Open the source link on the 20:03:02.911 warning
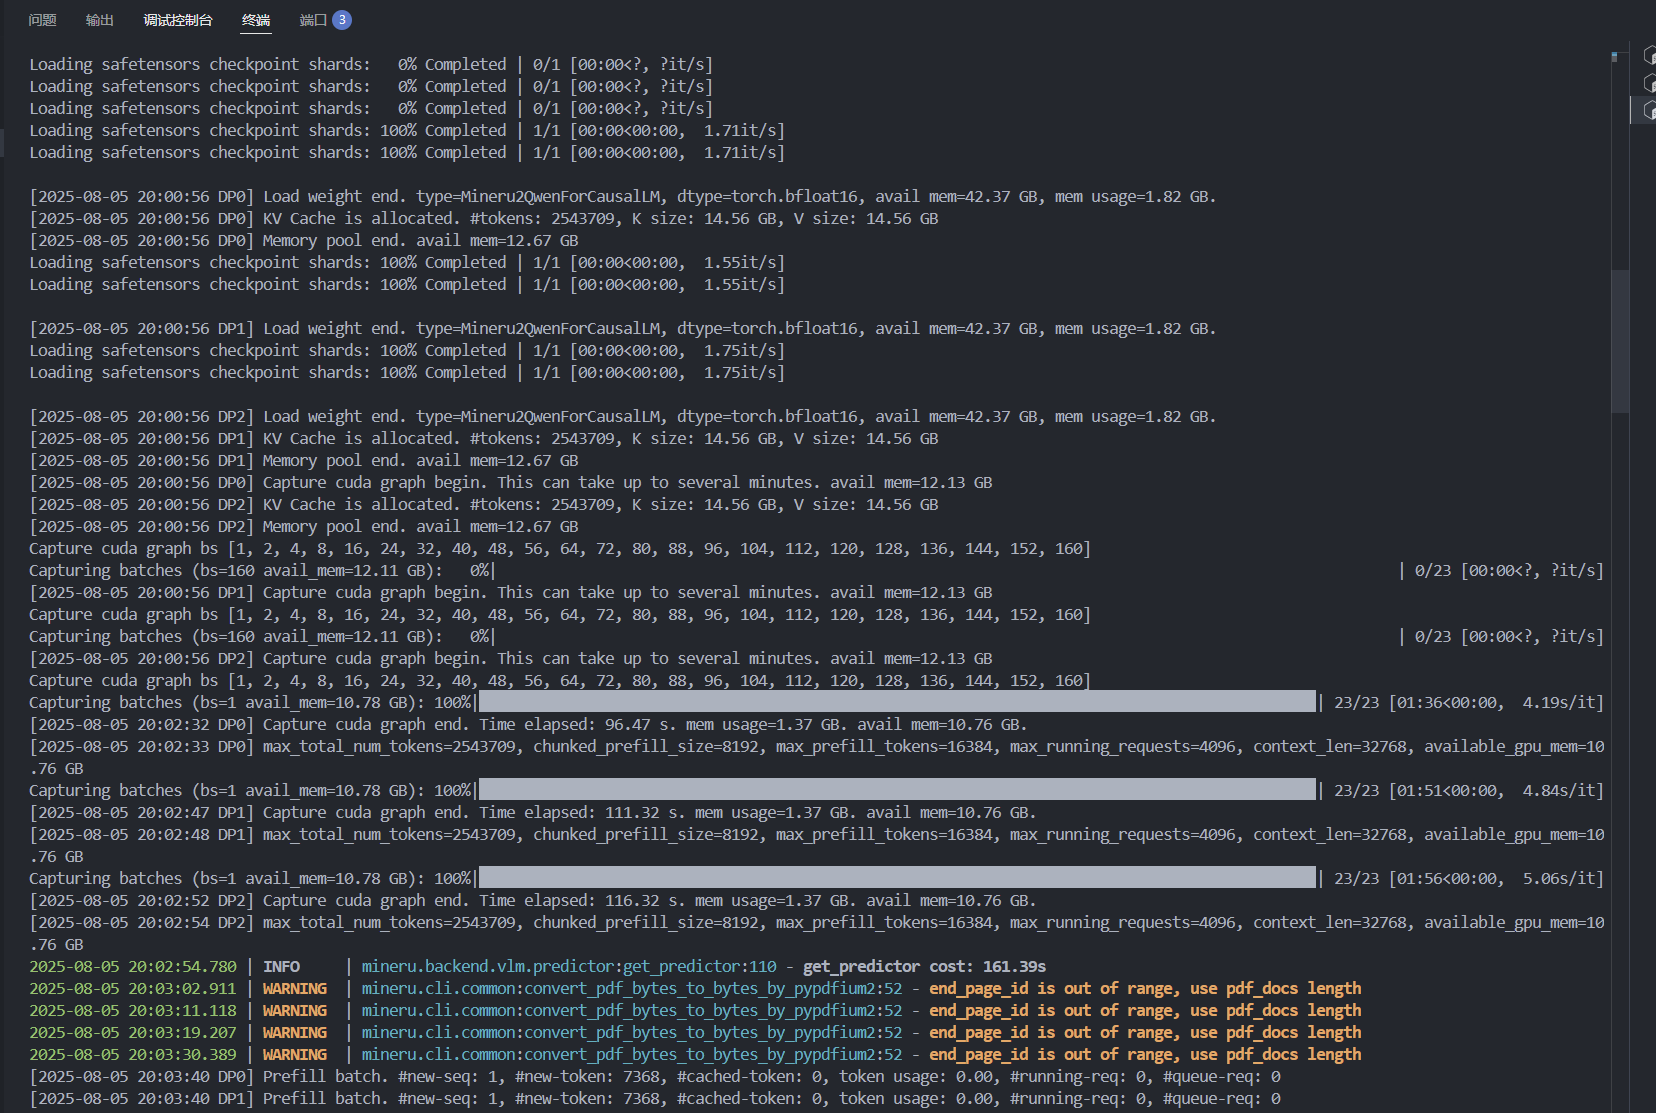1656x1113 pixels. tap(631, 989)
